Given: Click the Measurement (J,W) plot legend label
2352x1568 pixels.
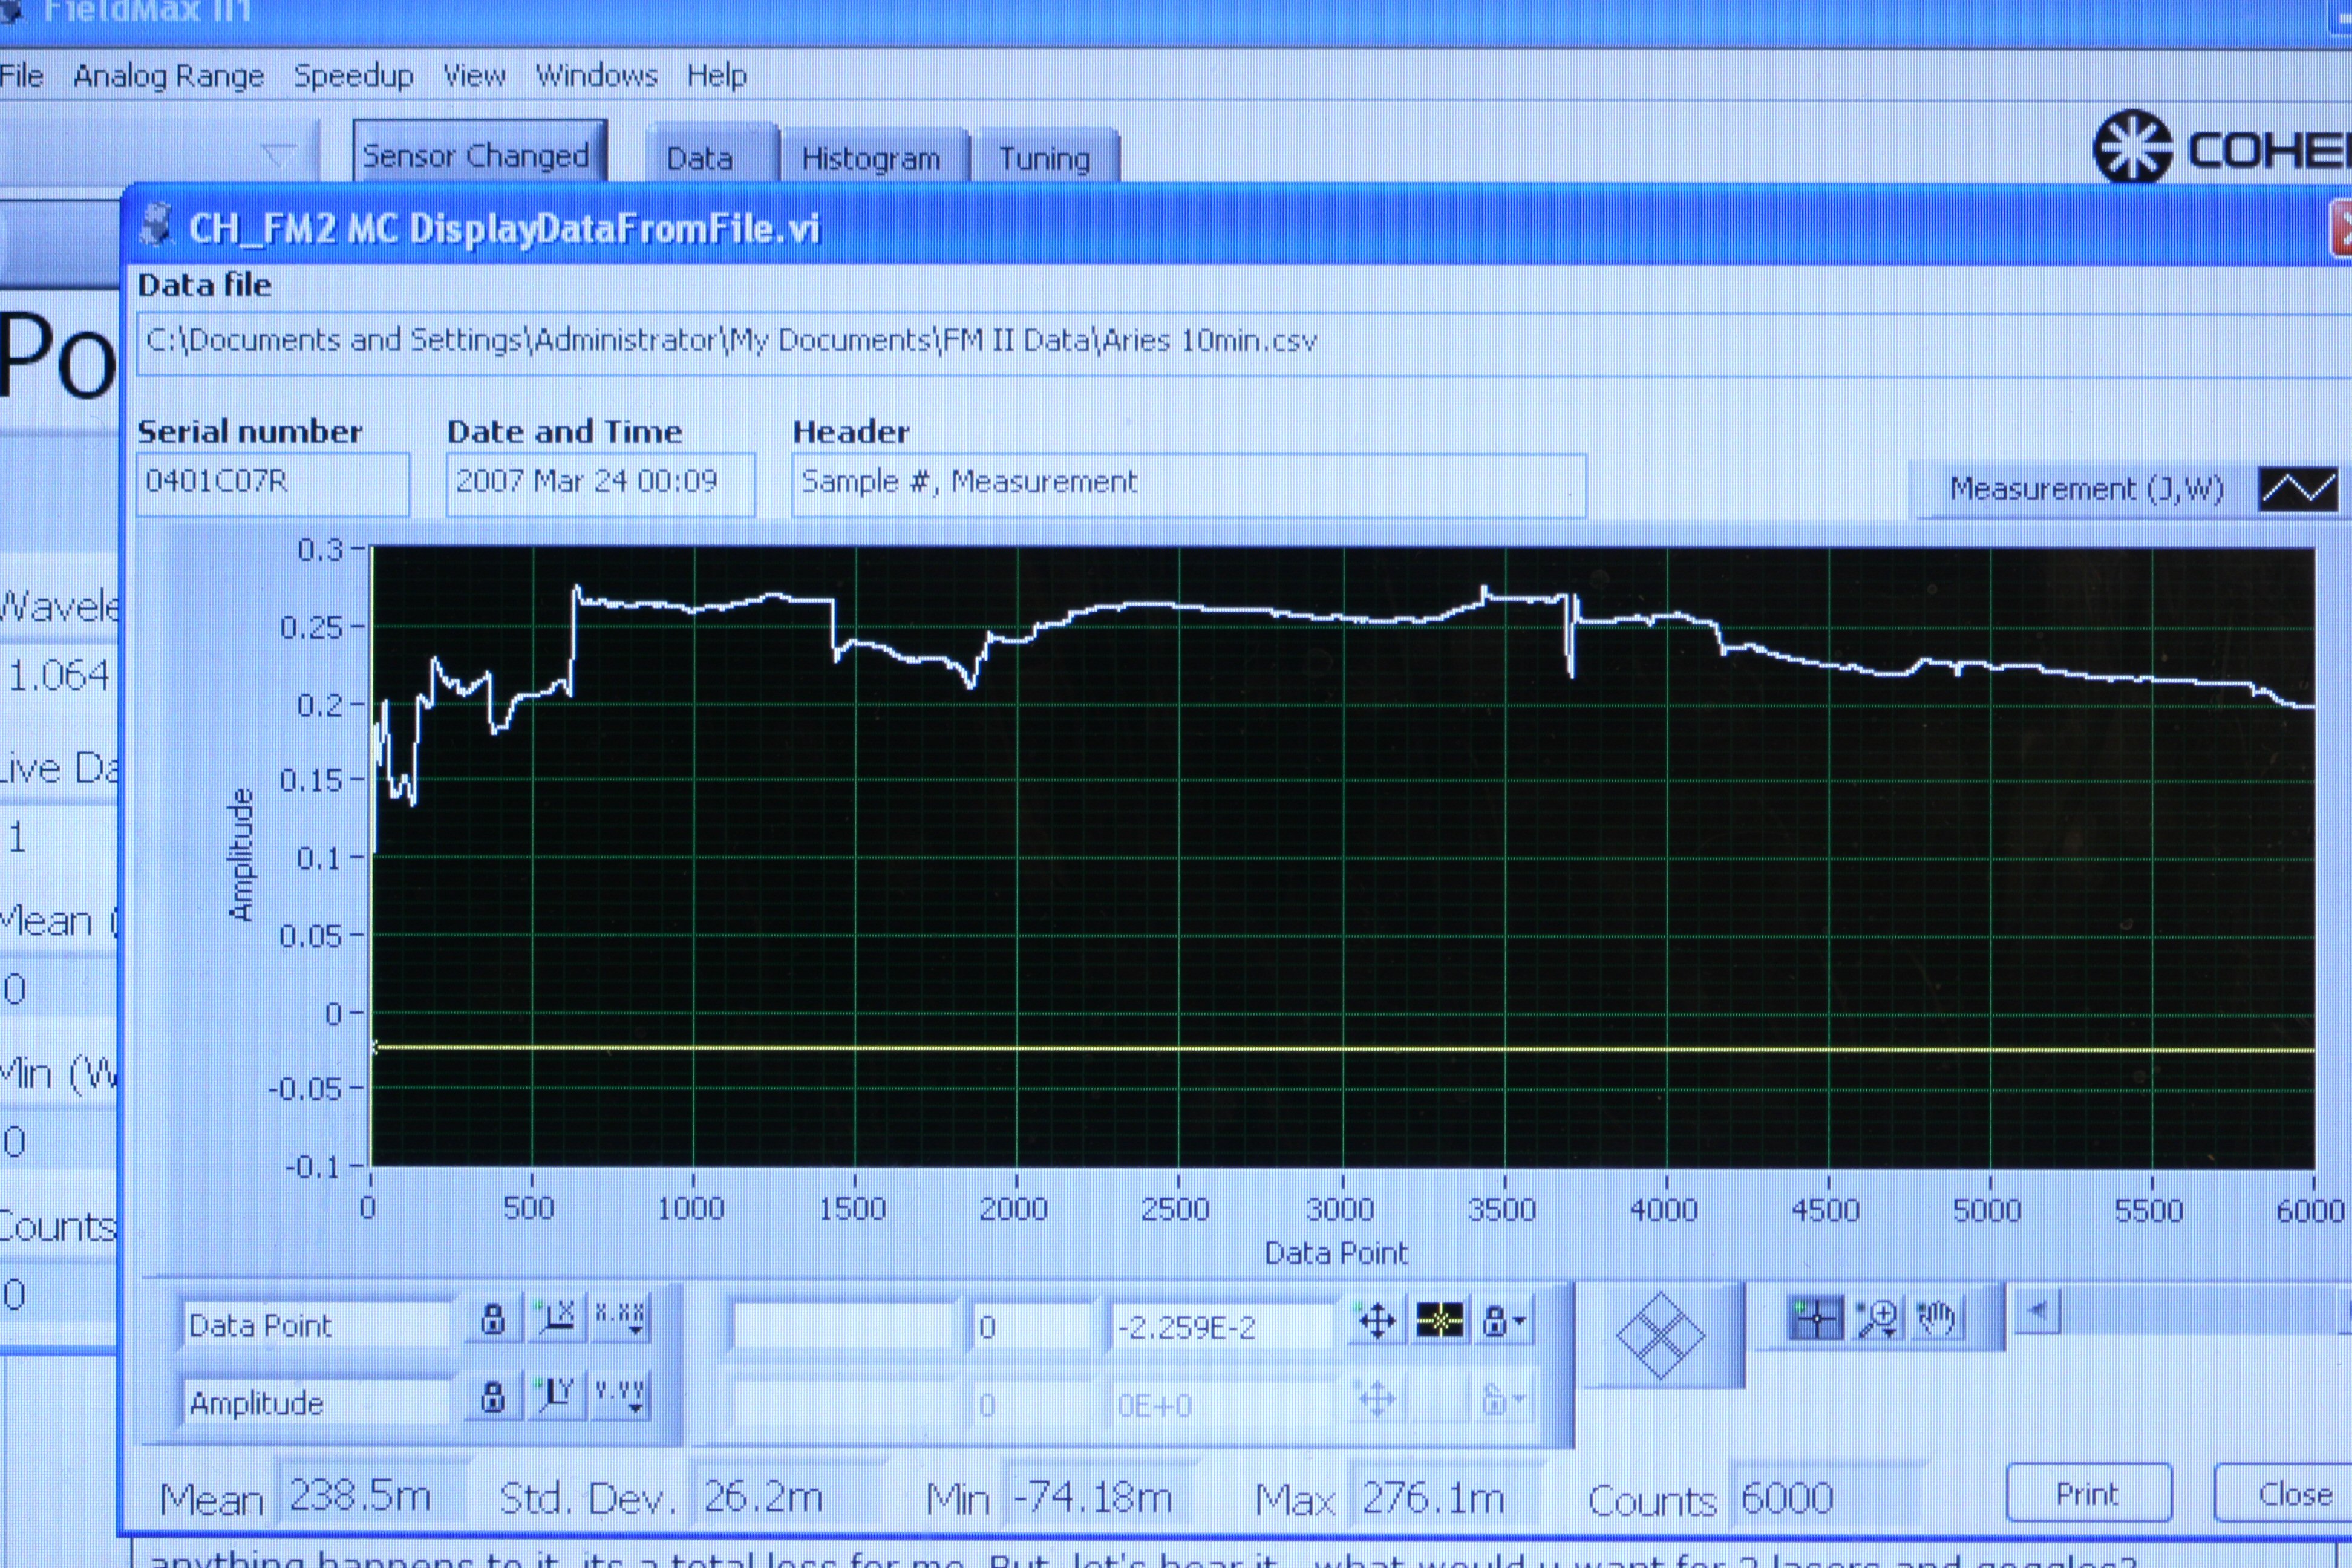Looking at the screenshot, I should point(2086,489).
